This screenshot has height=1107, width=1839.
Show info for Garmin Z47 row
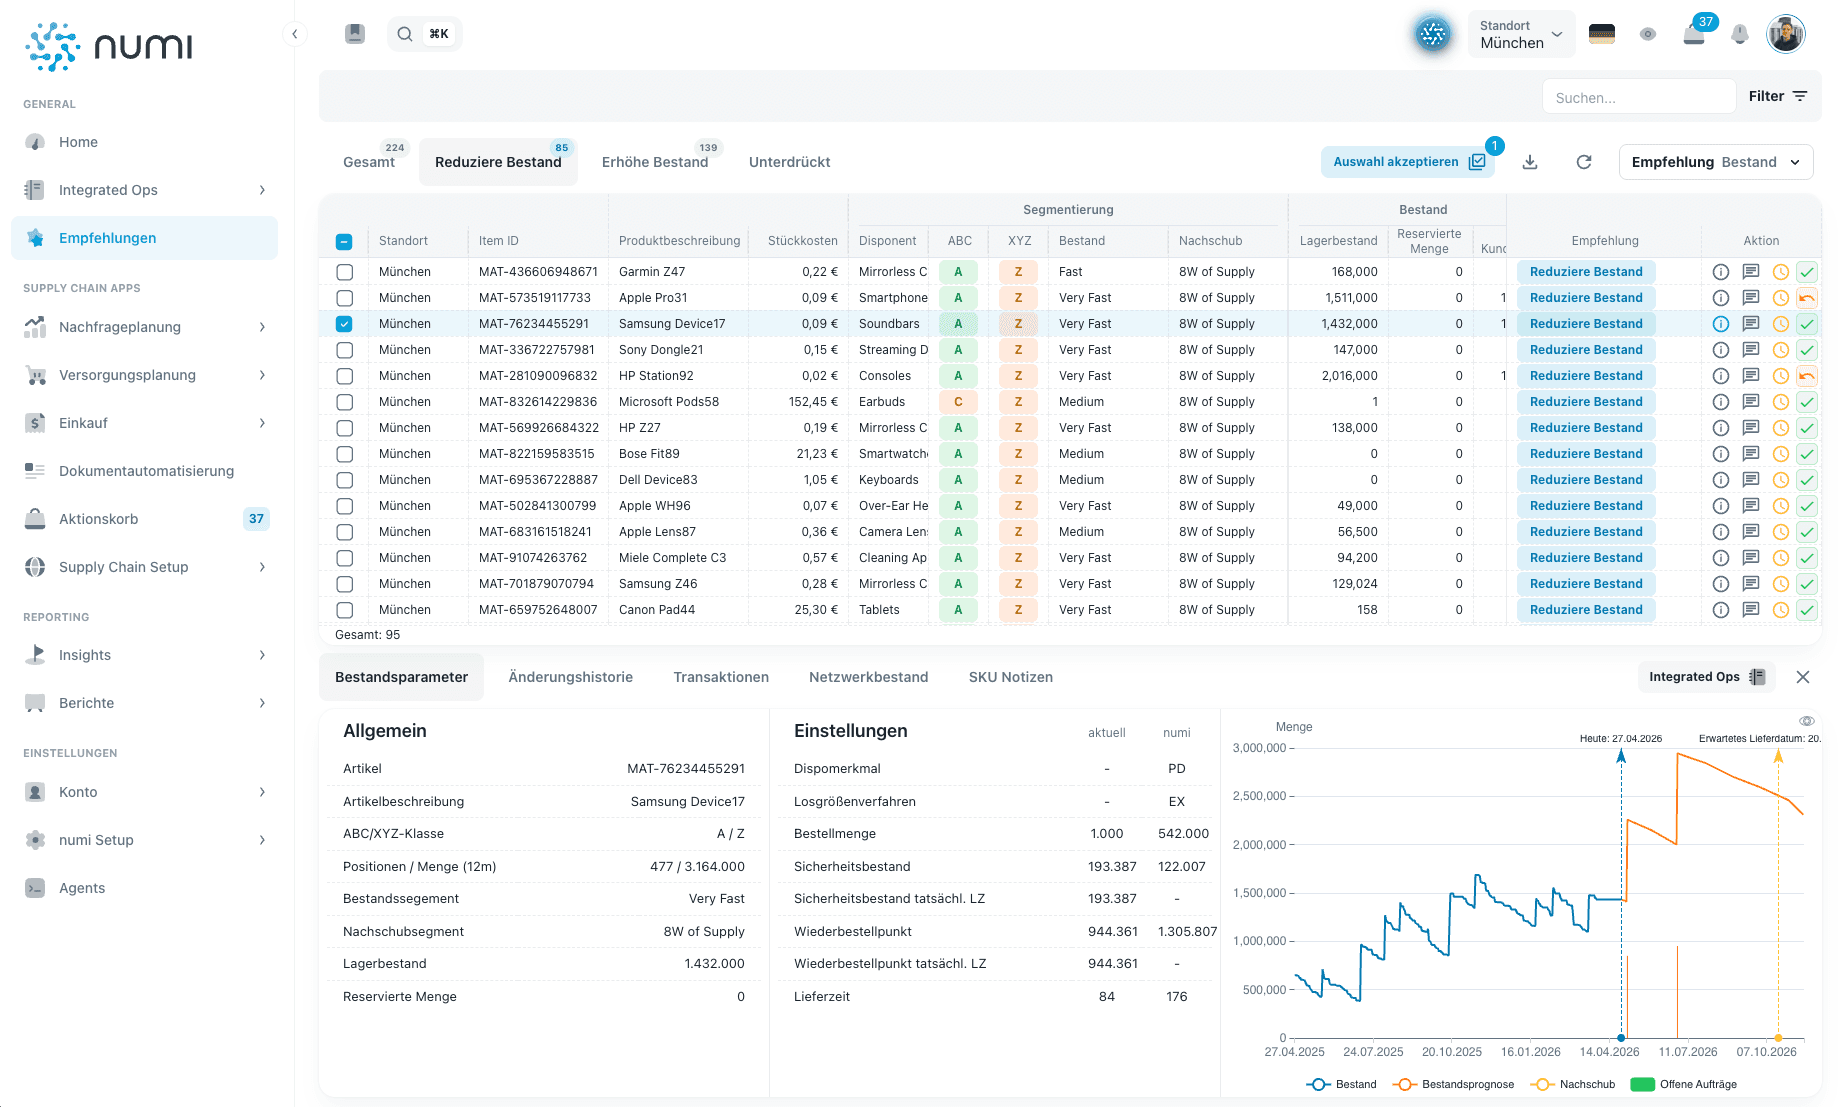click(x=1721, y=272)
